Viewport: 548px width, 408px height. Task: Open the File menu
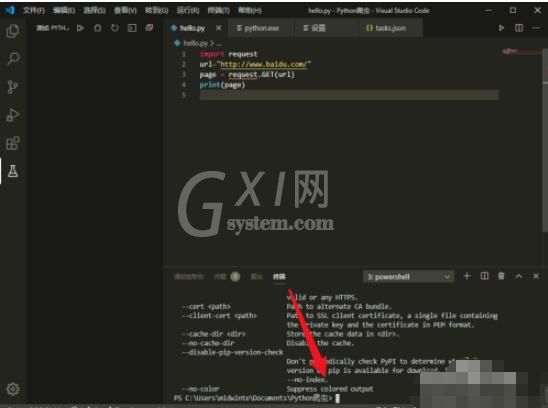click(x=34, y=10)
